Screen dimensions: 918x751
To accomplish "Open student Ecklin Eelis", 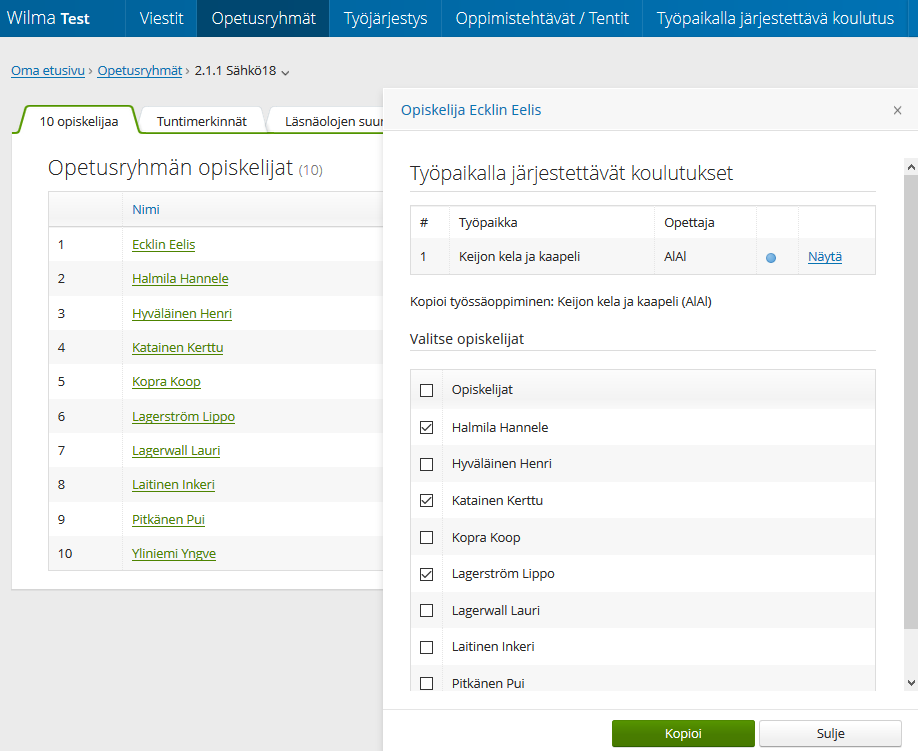I will pos(163,245).
